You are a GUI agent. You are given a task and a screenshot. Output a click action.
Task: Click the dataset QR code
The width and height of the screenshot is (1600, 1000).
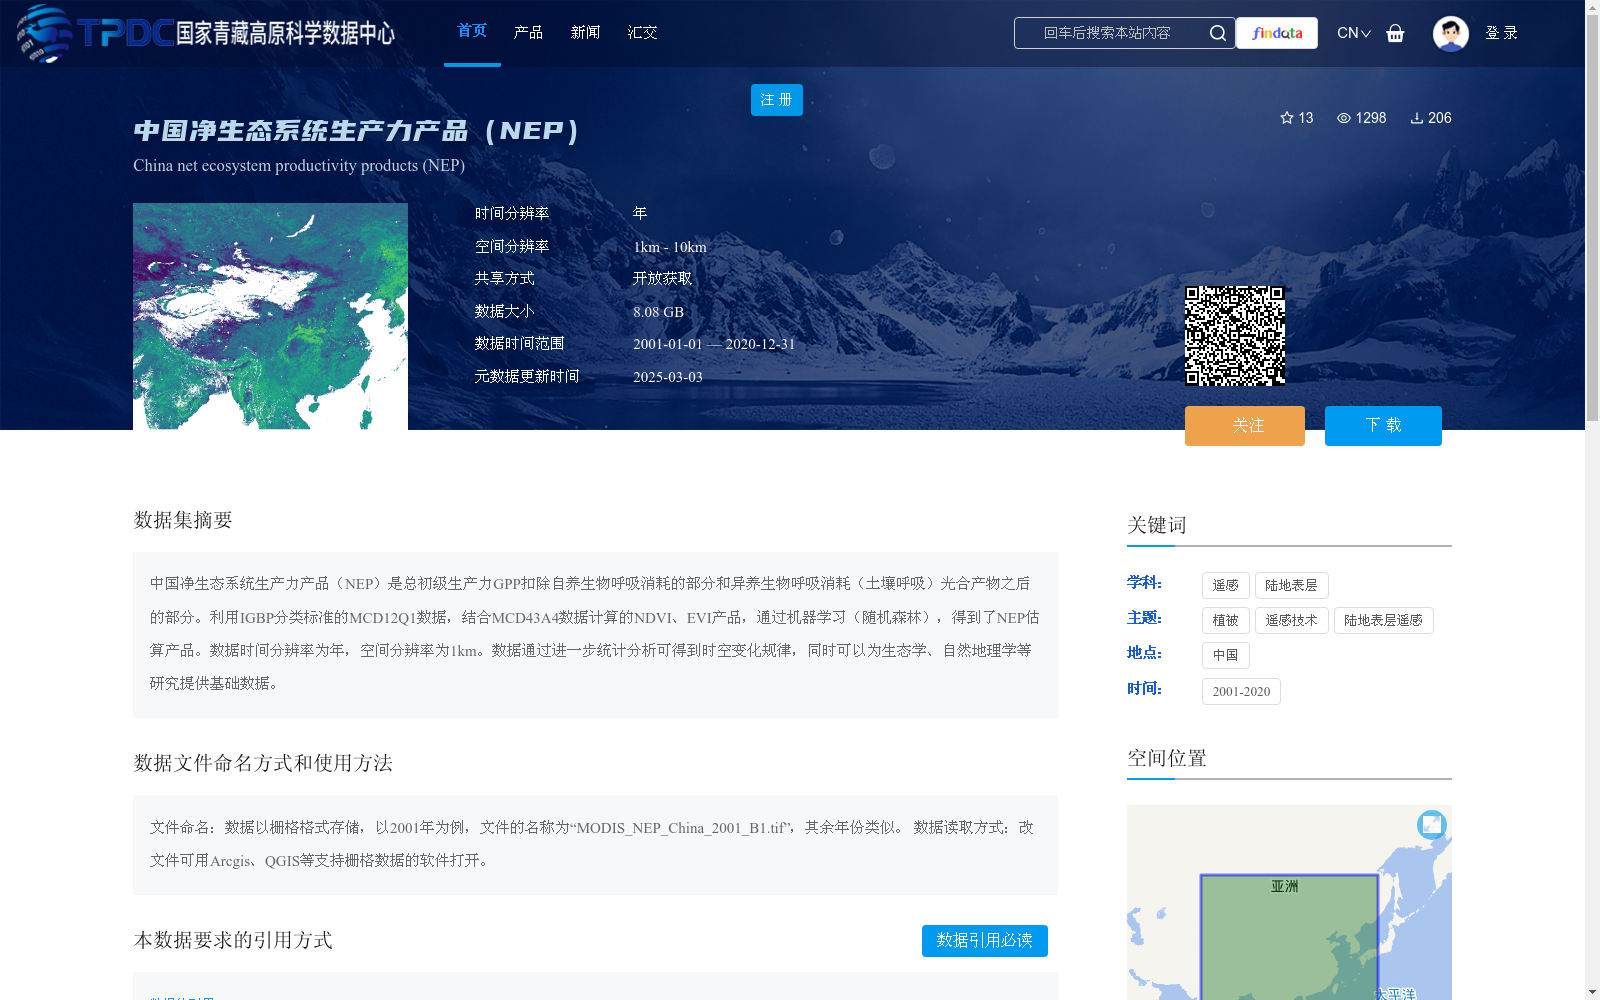tap(1235, 336)
